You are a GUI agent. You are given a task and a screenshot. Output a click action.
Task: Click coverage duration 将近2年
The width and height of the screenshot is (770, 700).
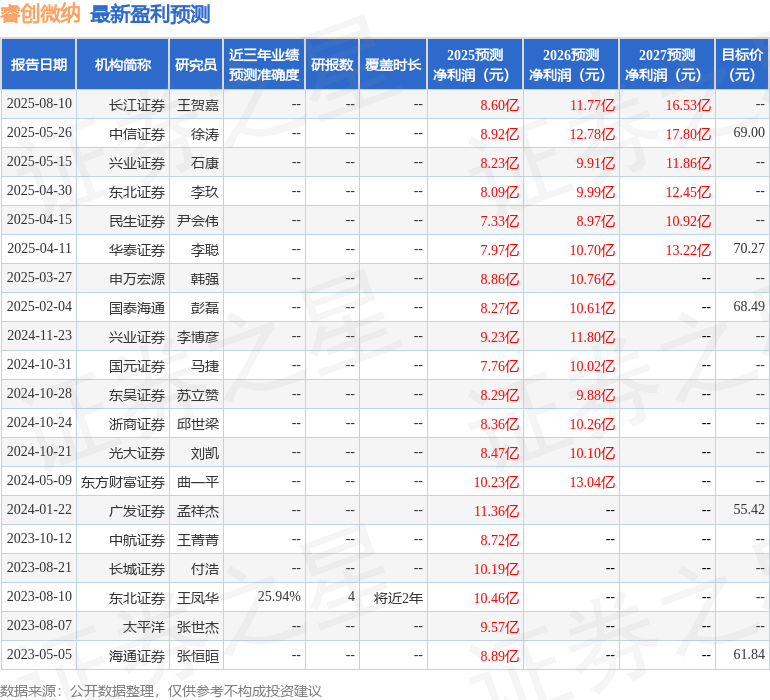(398, 598)
